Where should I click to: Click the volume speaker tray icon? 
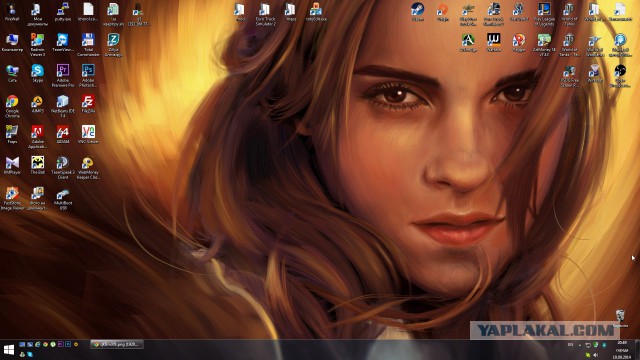pyautogui.click(x=596, y=355)
